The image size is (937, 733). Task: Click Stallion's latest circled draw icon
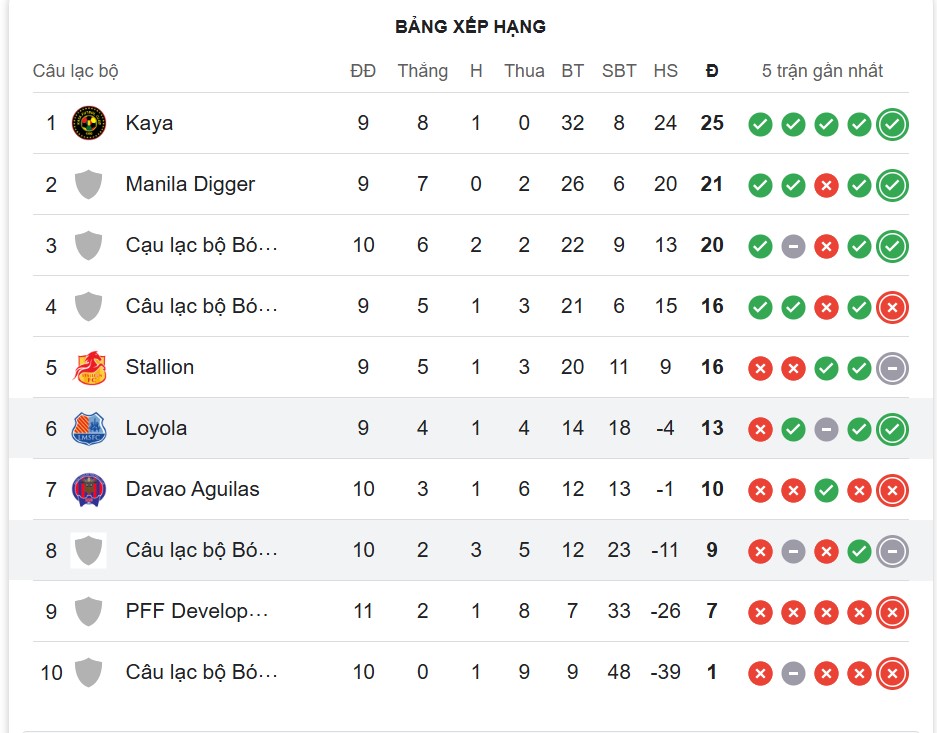click(892, 369)
